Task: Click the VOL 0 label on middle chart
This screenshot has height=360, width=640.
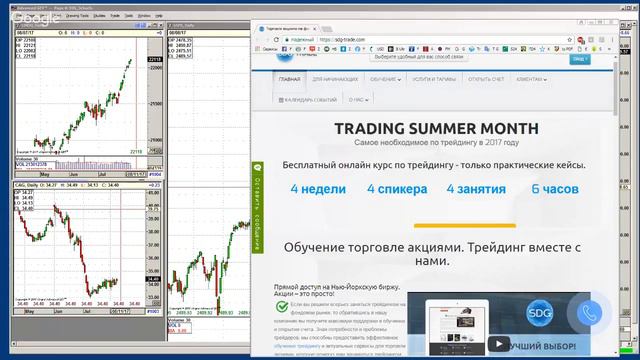Action: (x=174, y=325)
